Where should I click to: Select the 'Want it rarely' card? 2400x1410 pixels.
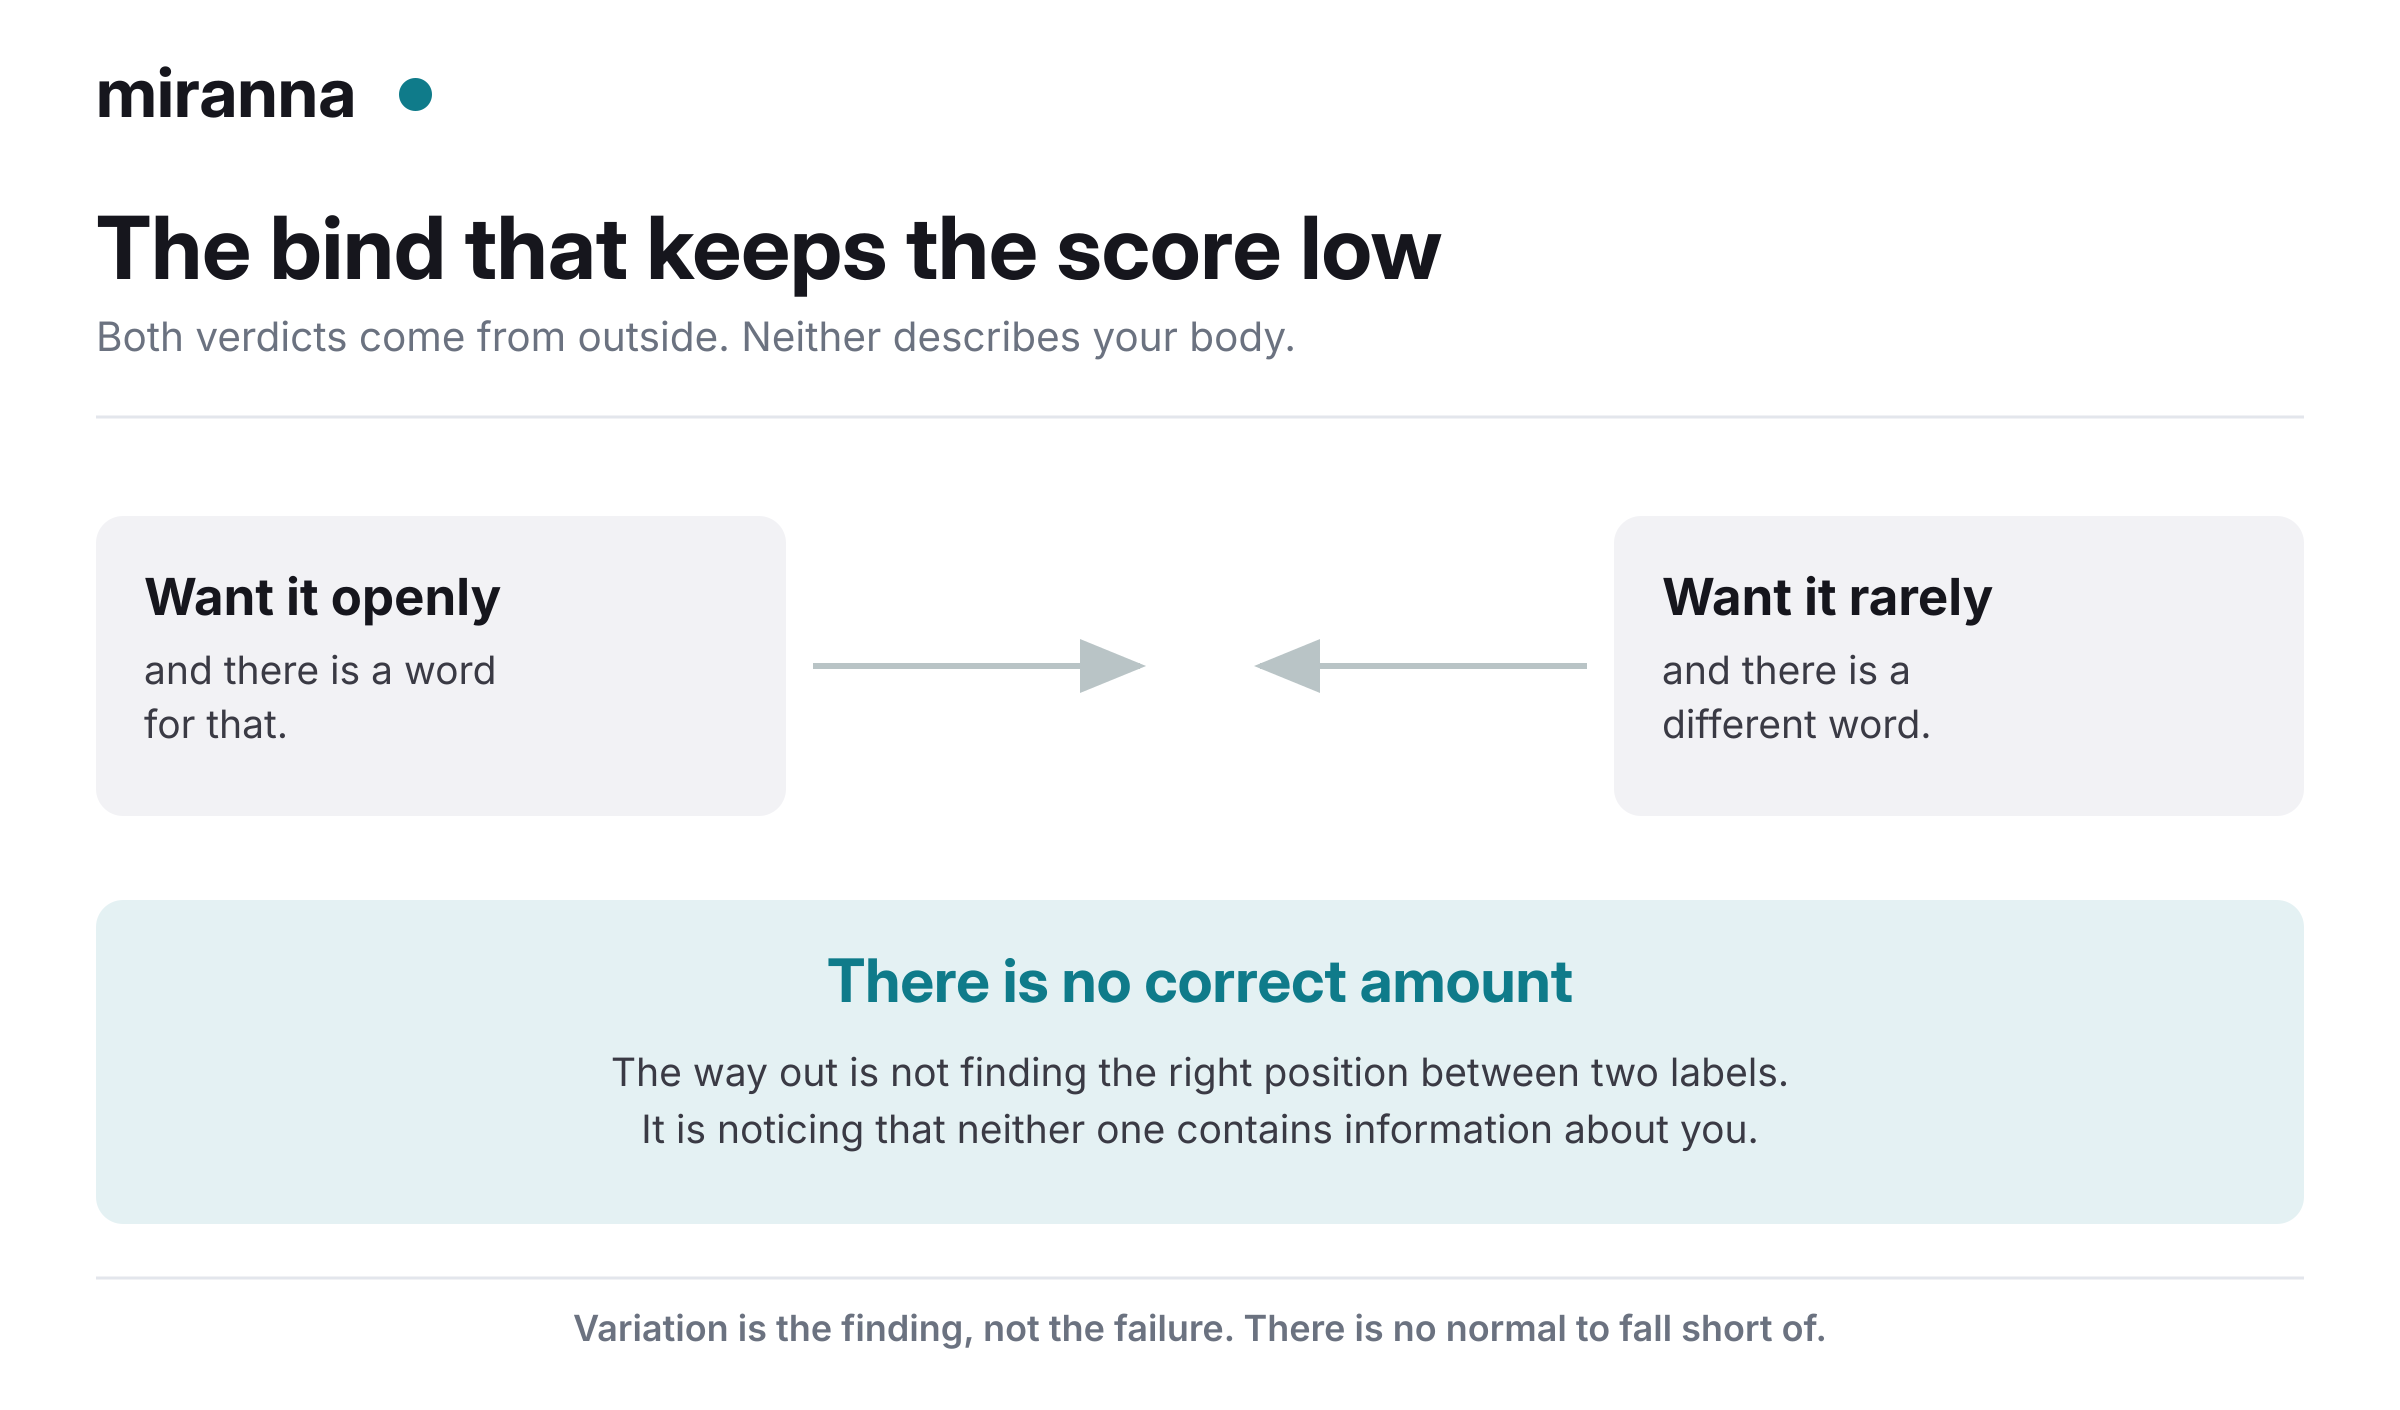coord(1959,666)
